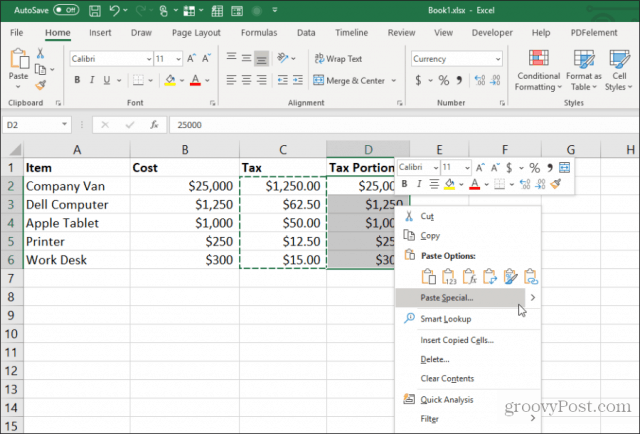640x434 pixels.
Task: Click the Paste Link chain icon
Action: 531,276
